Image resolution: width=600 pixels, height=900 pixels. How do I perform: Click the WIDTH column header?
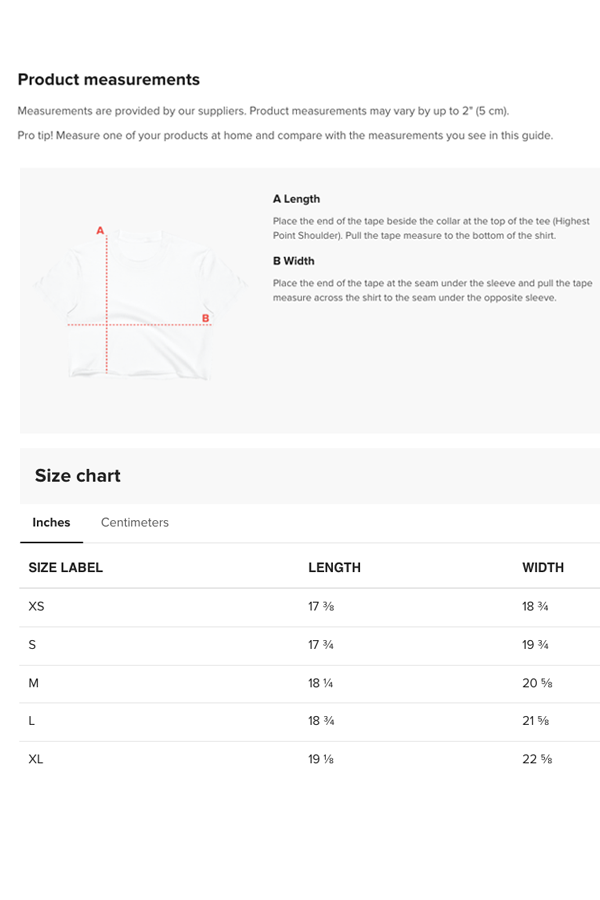[x=543, y=567]
